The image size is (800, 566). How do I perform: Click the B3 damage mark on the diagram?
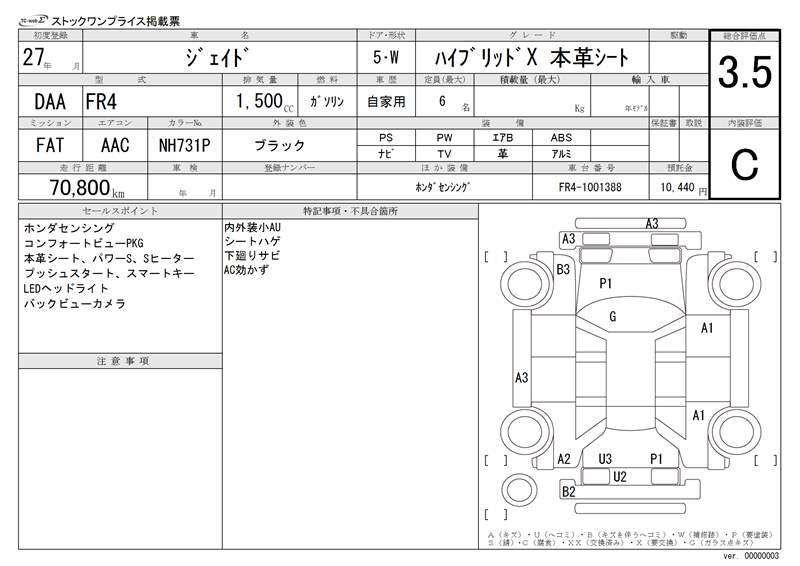pos(563,269)
